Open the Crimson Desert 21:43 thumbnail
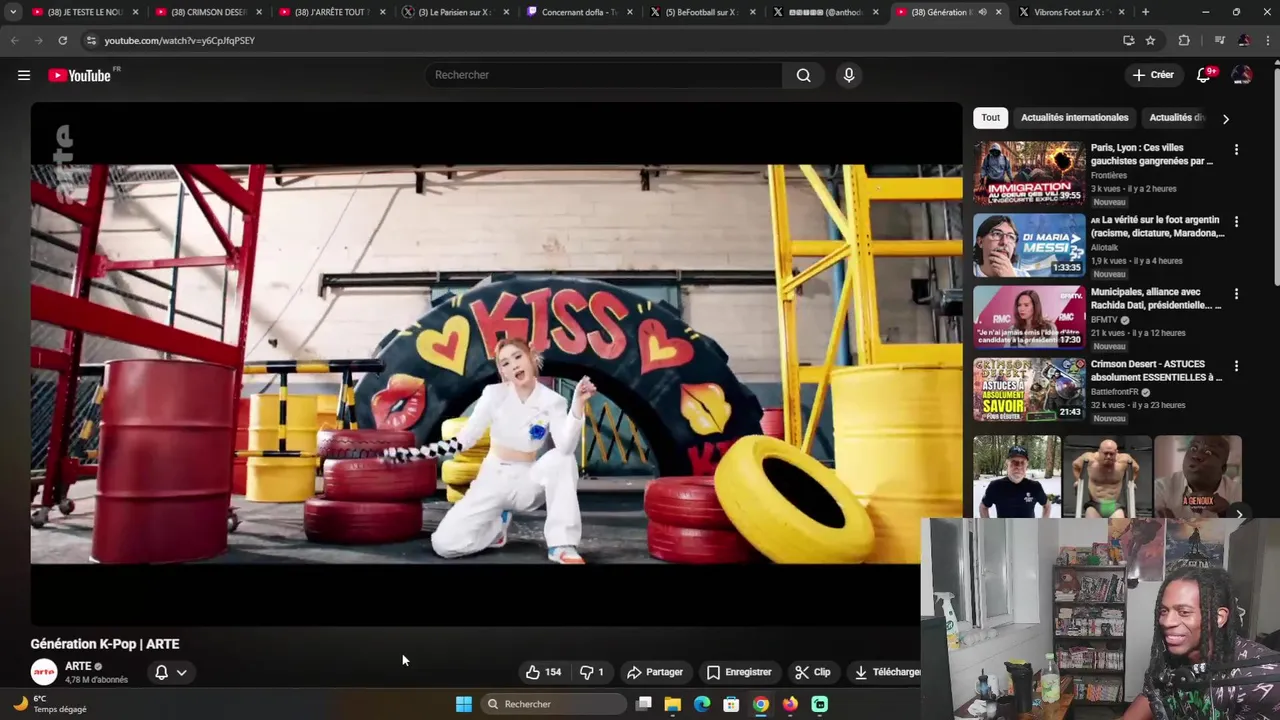This screenshot has height=720, width=1280. (x=1029, y=389)
